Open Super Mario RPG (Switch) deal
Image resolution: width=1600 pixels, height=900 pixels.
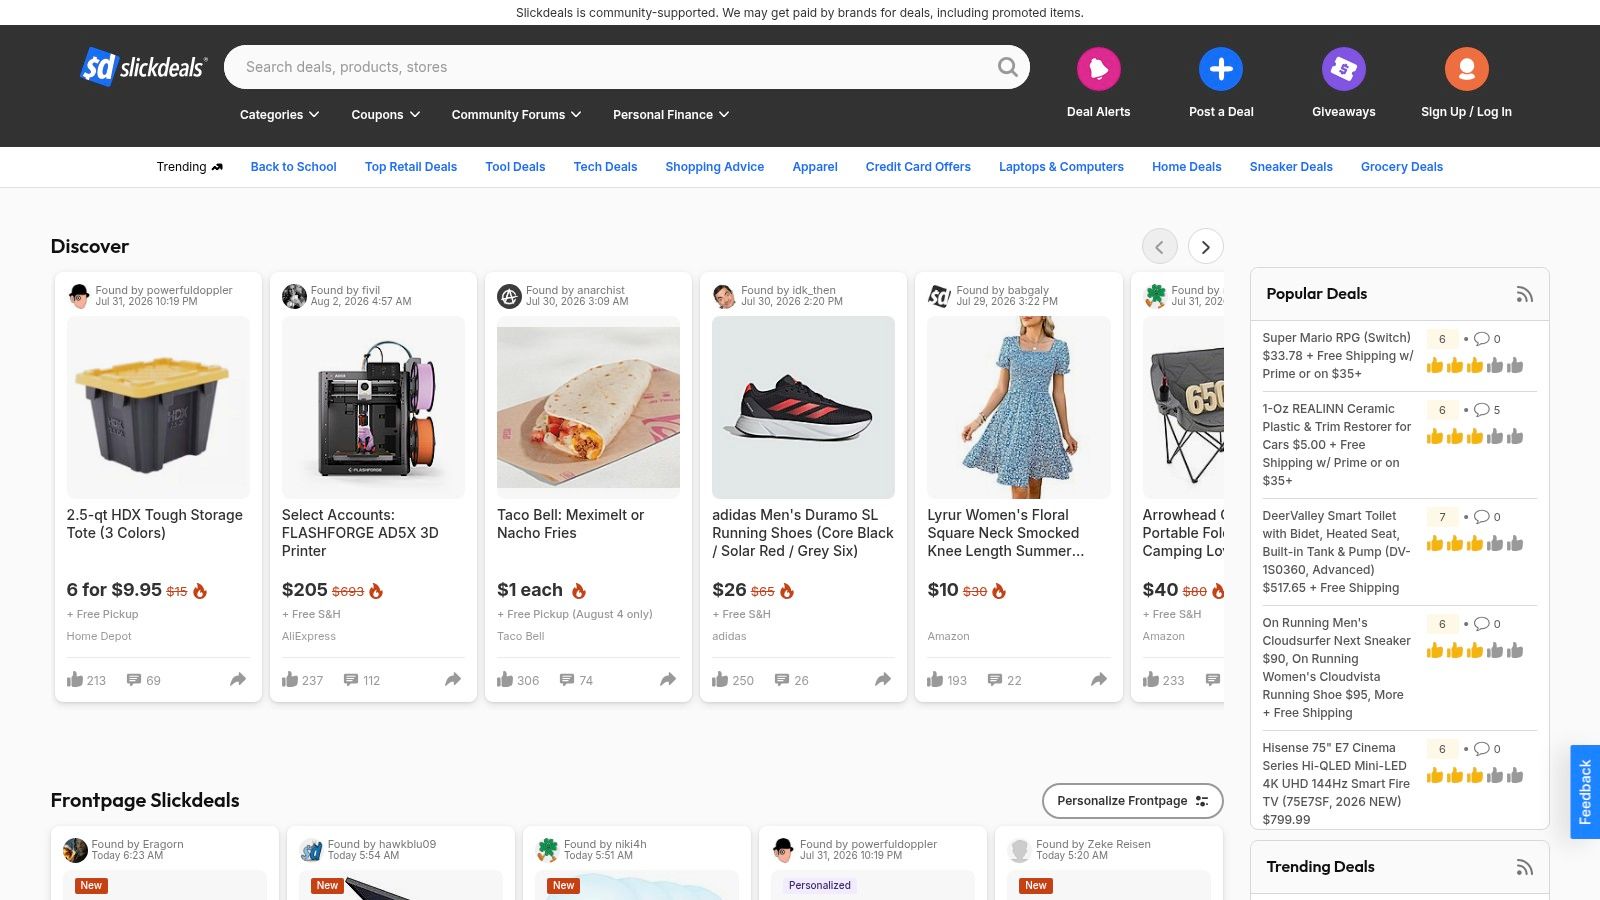[x=1337, y=356]
